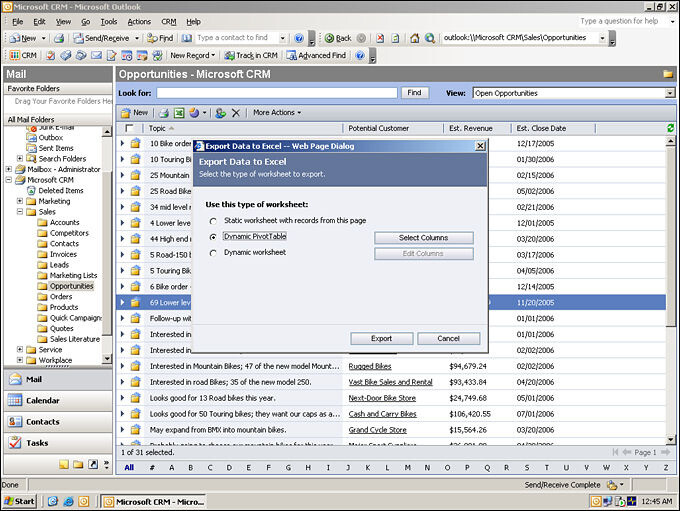Image resolution: width=680 pixels, height=511 pixels.
Task: Open the More Actions dropdown
Action: (277, 113)
